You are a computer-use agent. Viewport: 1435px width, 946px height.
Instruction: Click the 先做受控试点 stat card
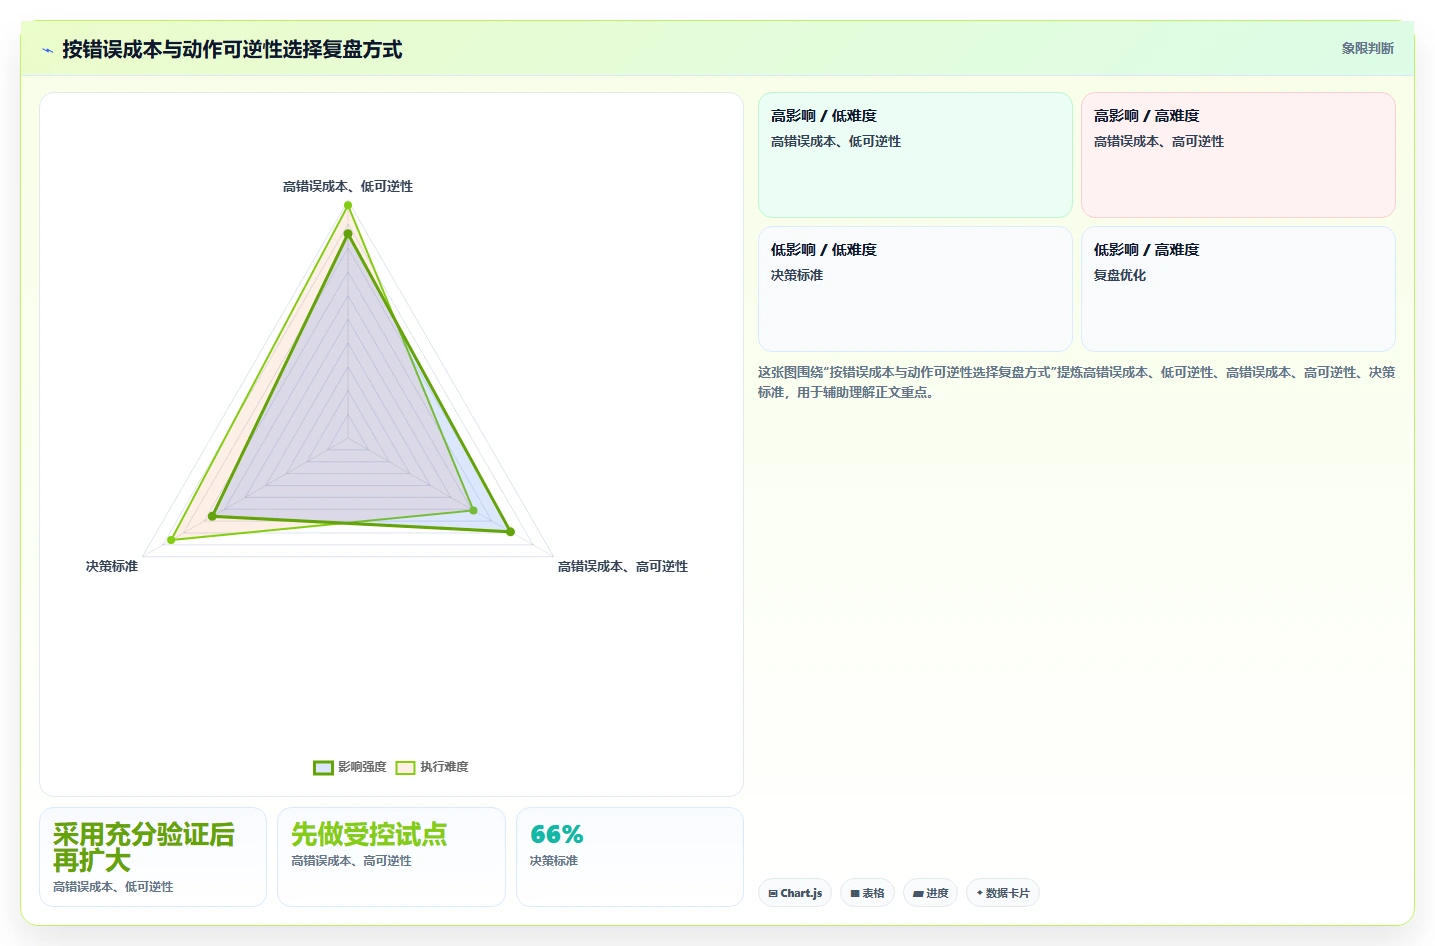pos(391,857)
